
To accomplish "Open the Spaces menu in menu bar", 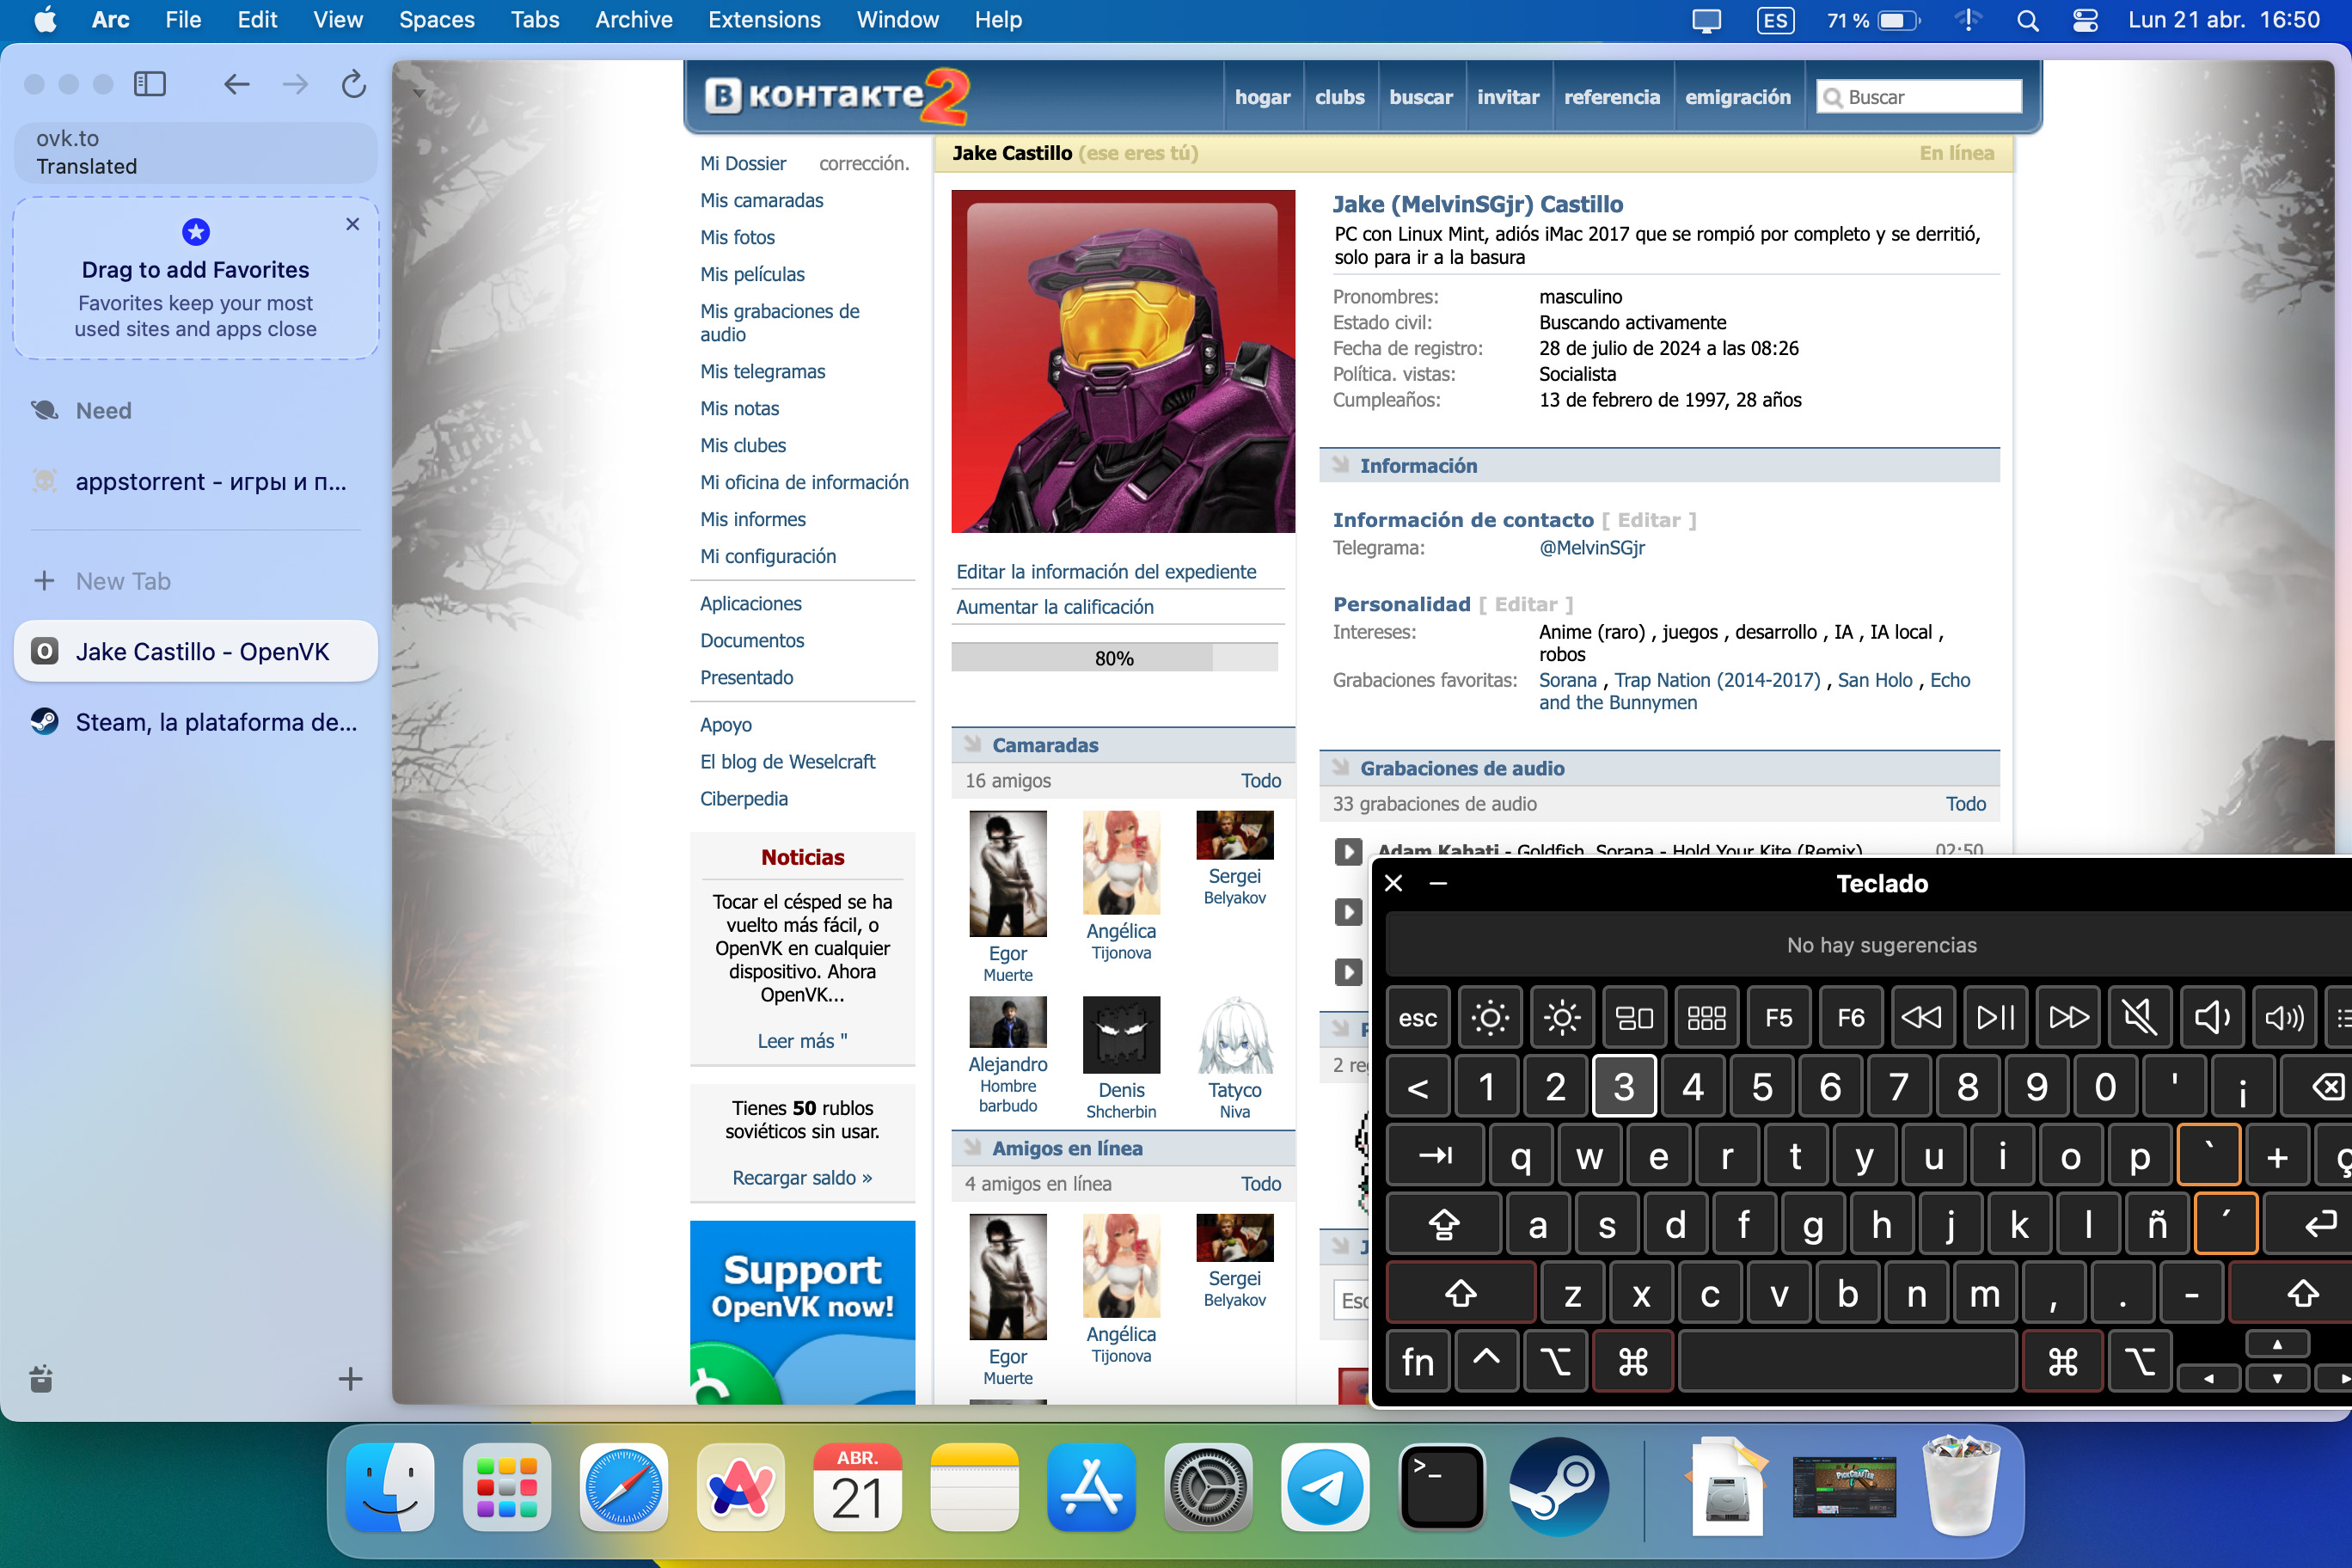I will click(x=436, y=20).
